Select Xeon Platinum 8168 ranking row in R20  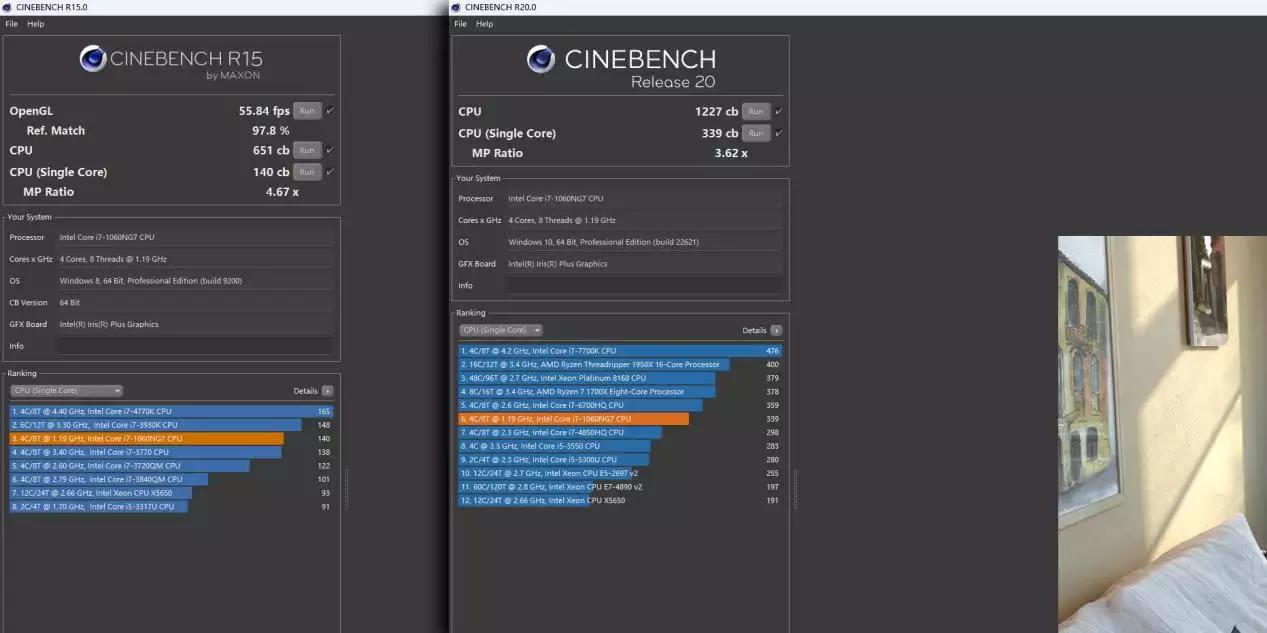[x=620, y=378]
